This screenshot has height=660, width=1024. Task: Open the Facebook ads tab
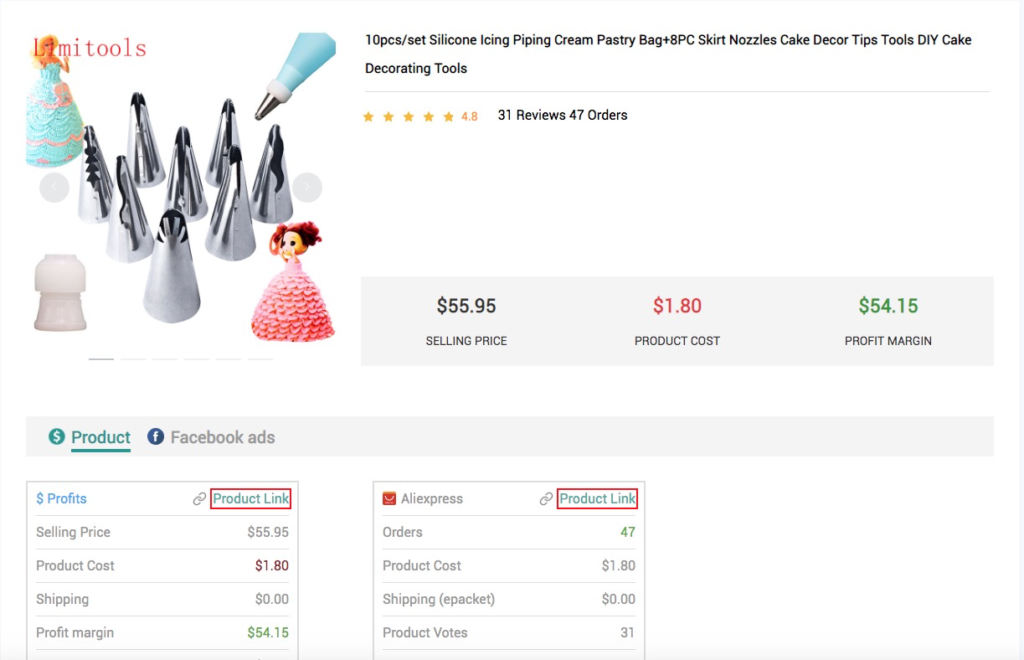[x=223, y=437]
